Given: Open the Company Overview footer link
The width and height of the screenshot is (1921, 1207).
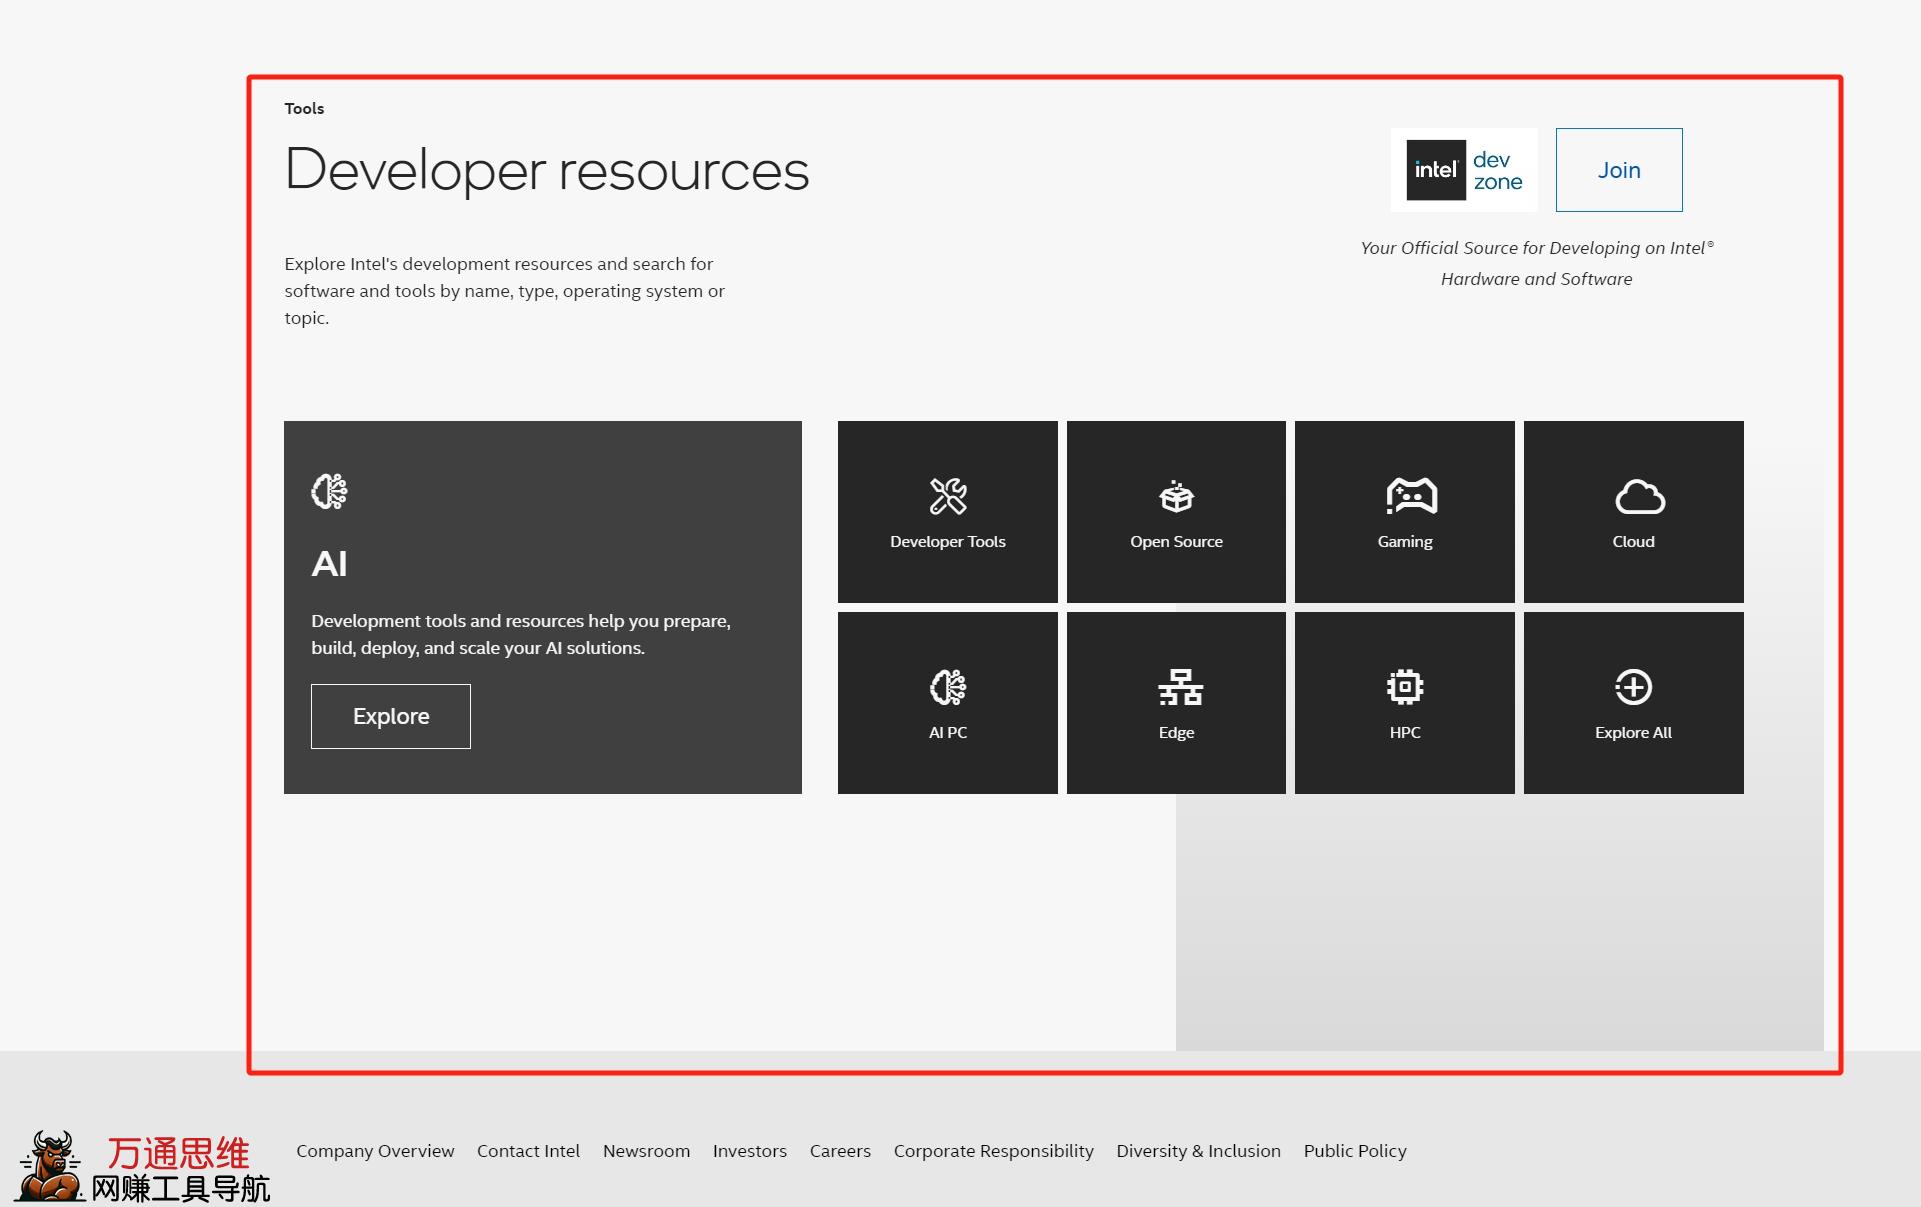Looking at the screenshot, I should [375, 1151].
